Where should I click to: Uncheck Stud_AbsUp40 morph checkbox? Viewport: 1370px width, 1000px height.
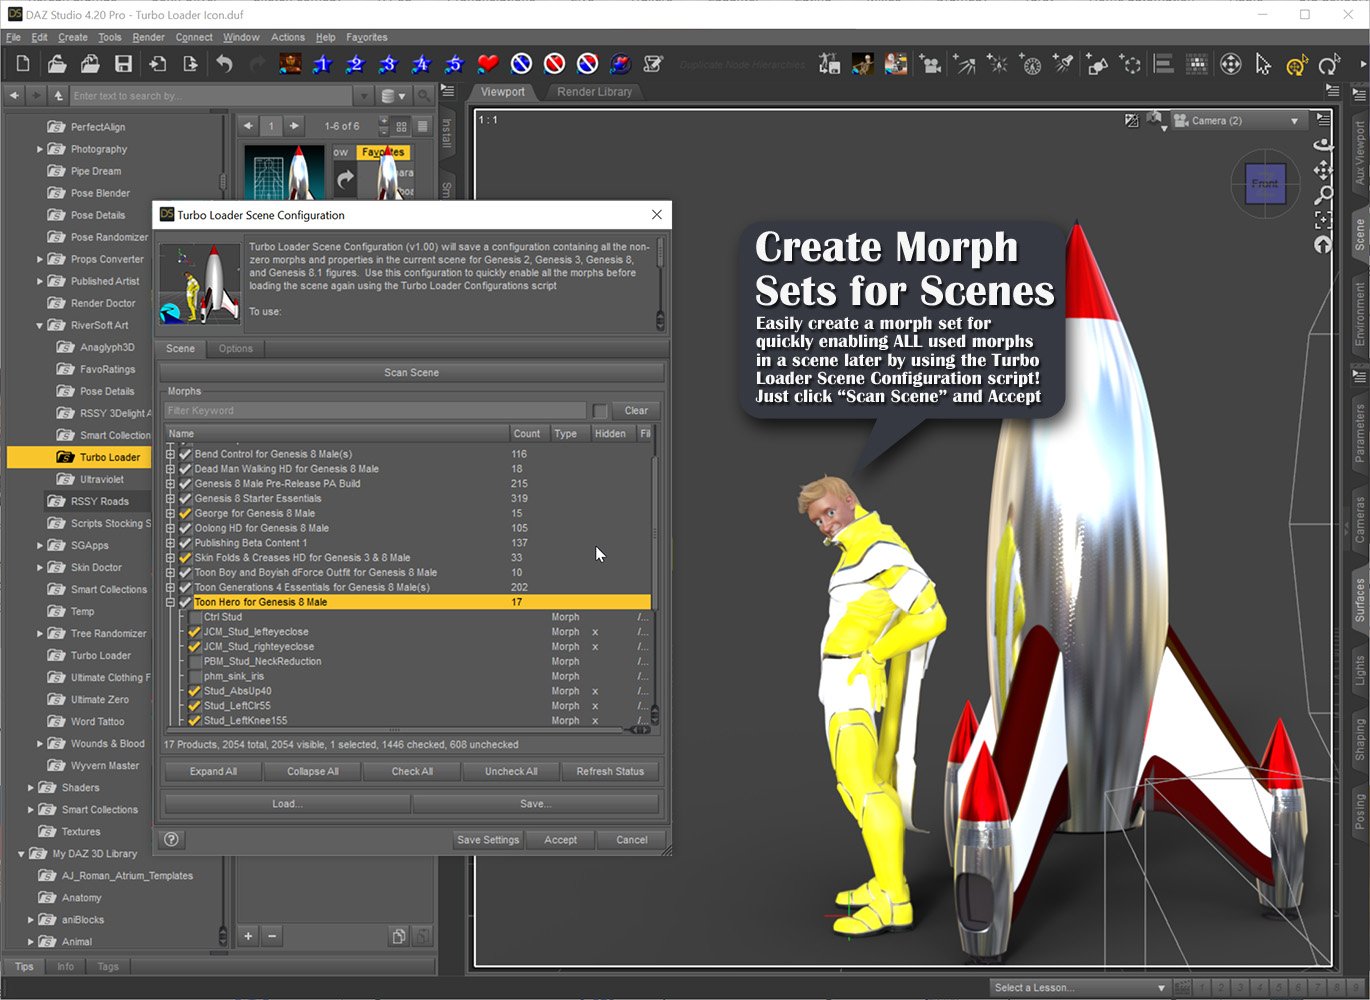pos(195,691)
